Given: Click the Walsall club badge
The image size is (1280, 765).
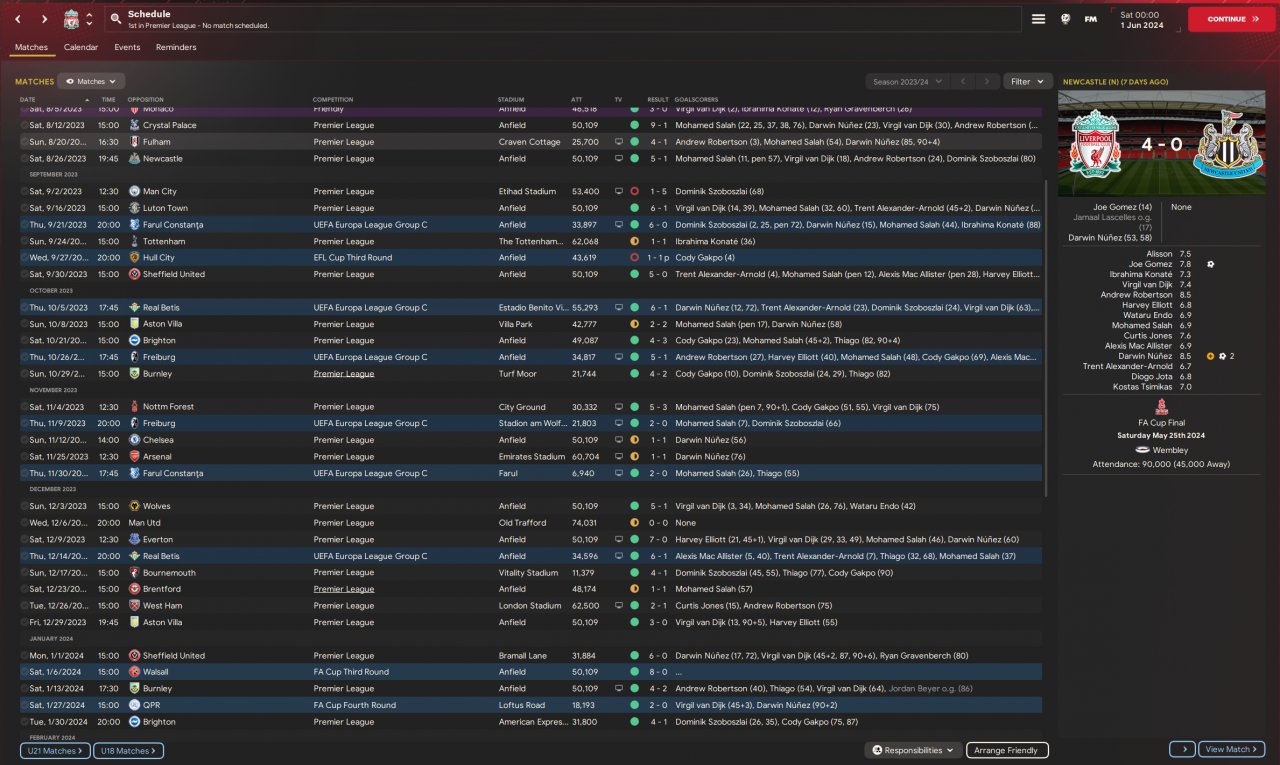Looking at the screenshot, I should coord(135,672).
